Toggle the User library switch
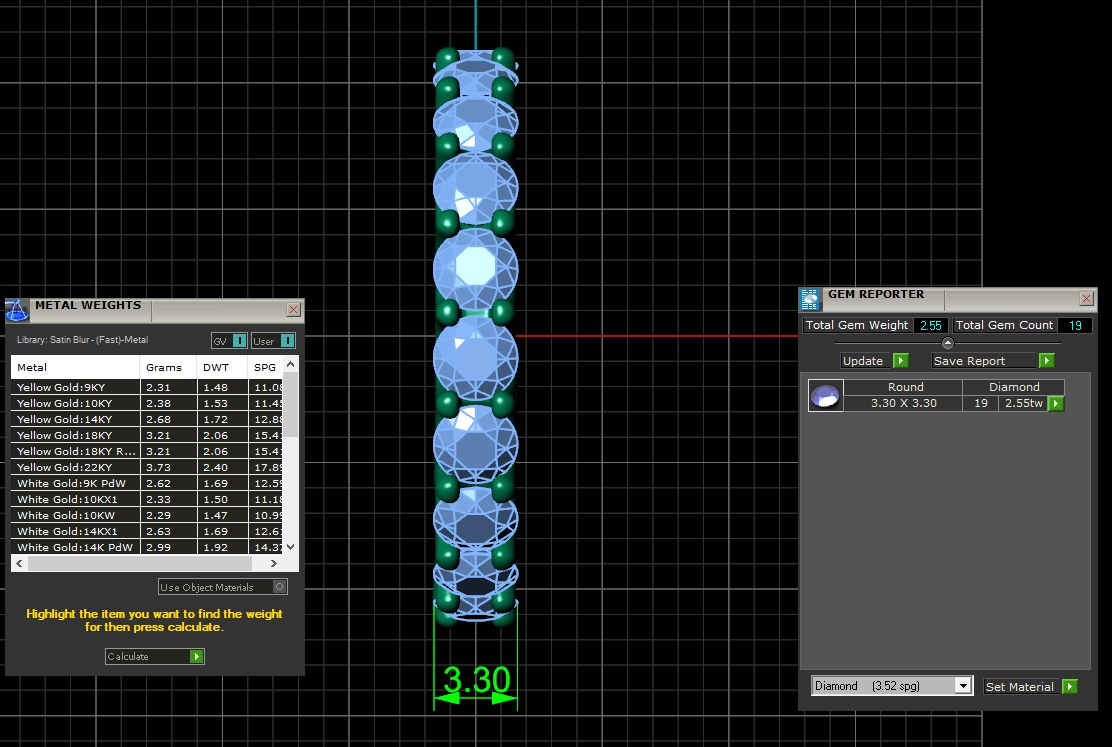Image resolution: width=1112 pixels, height=747 pixels. tap(273, 341)
